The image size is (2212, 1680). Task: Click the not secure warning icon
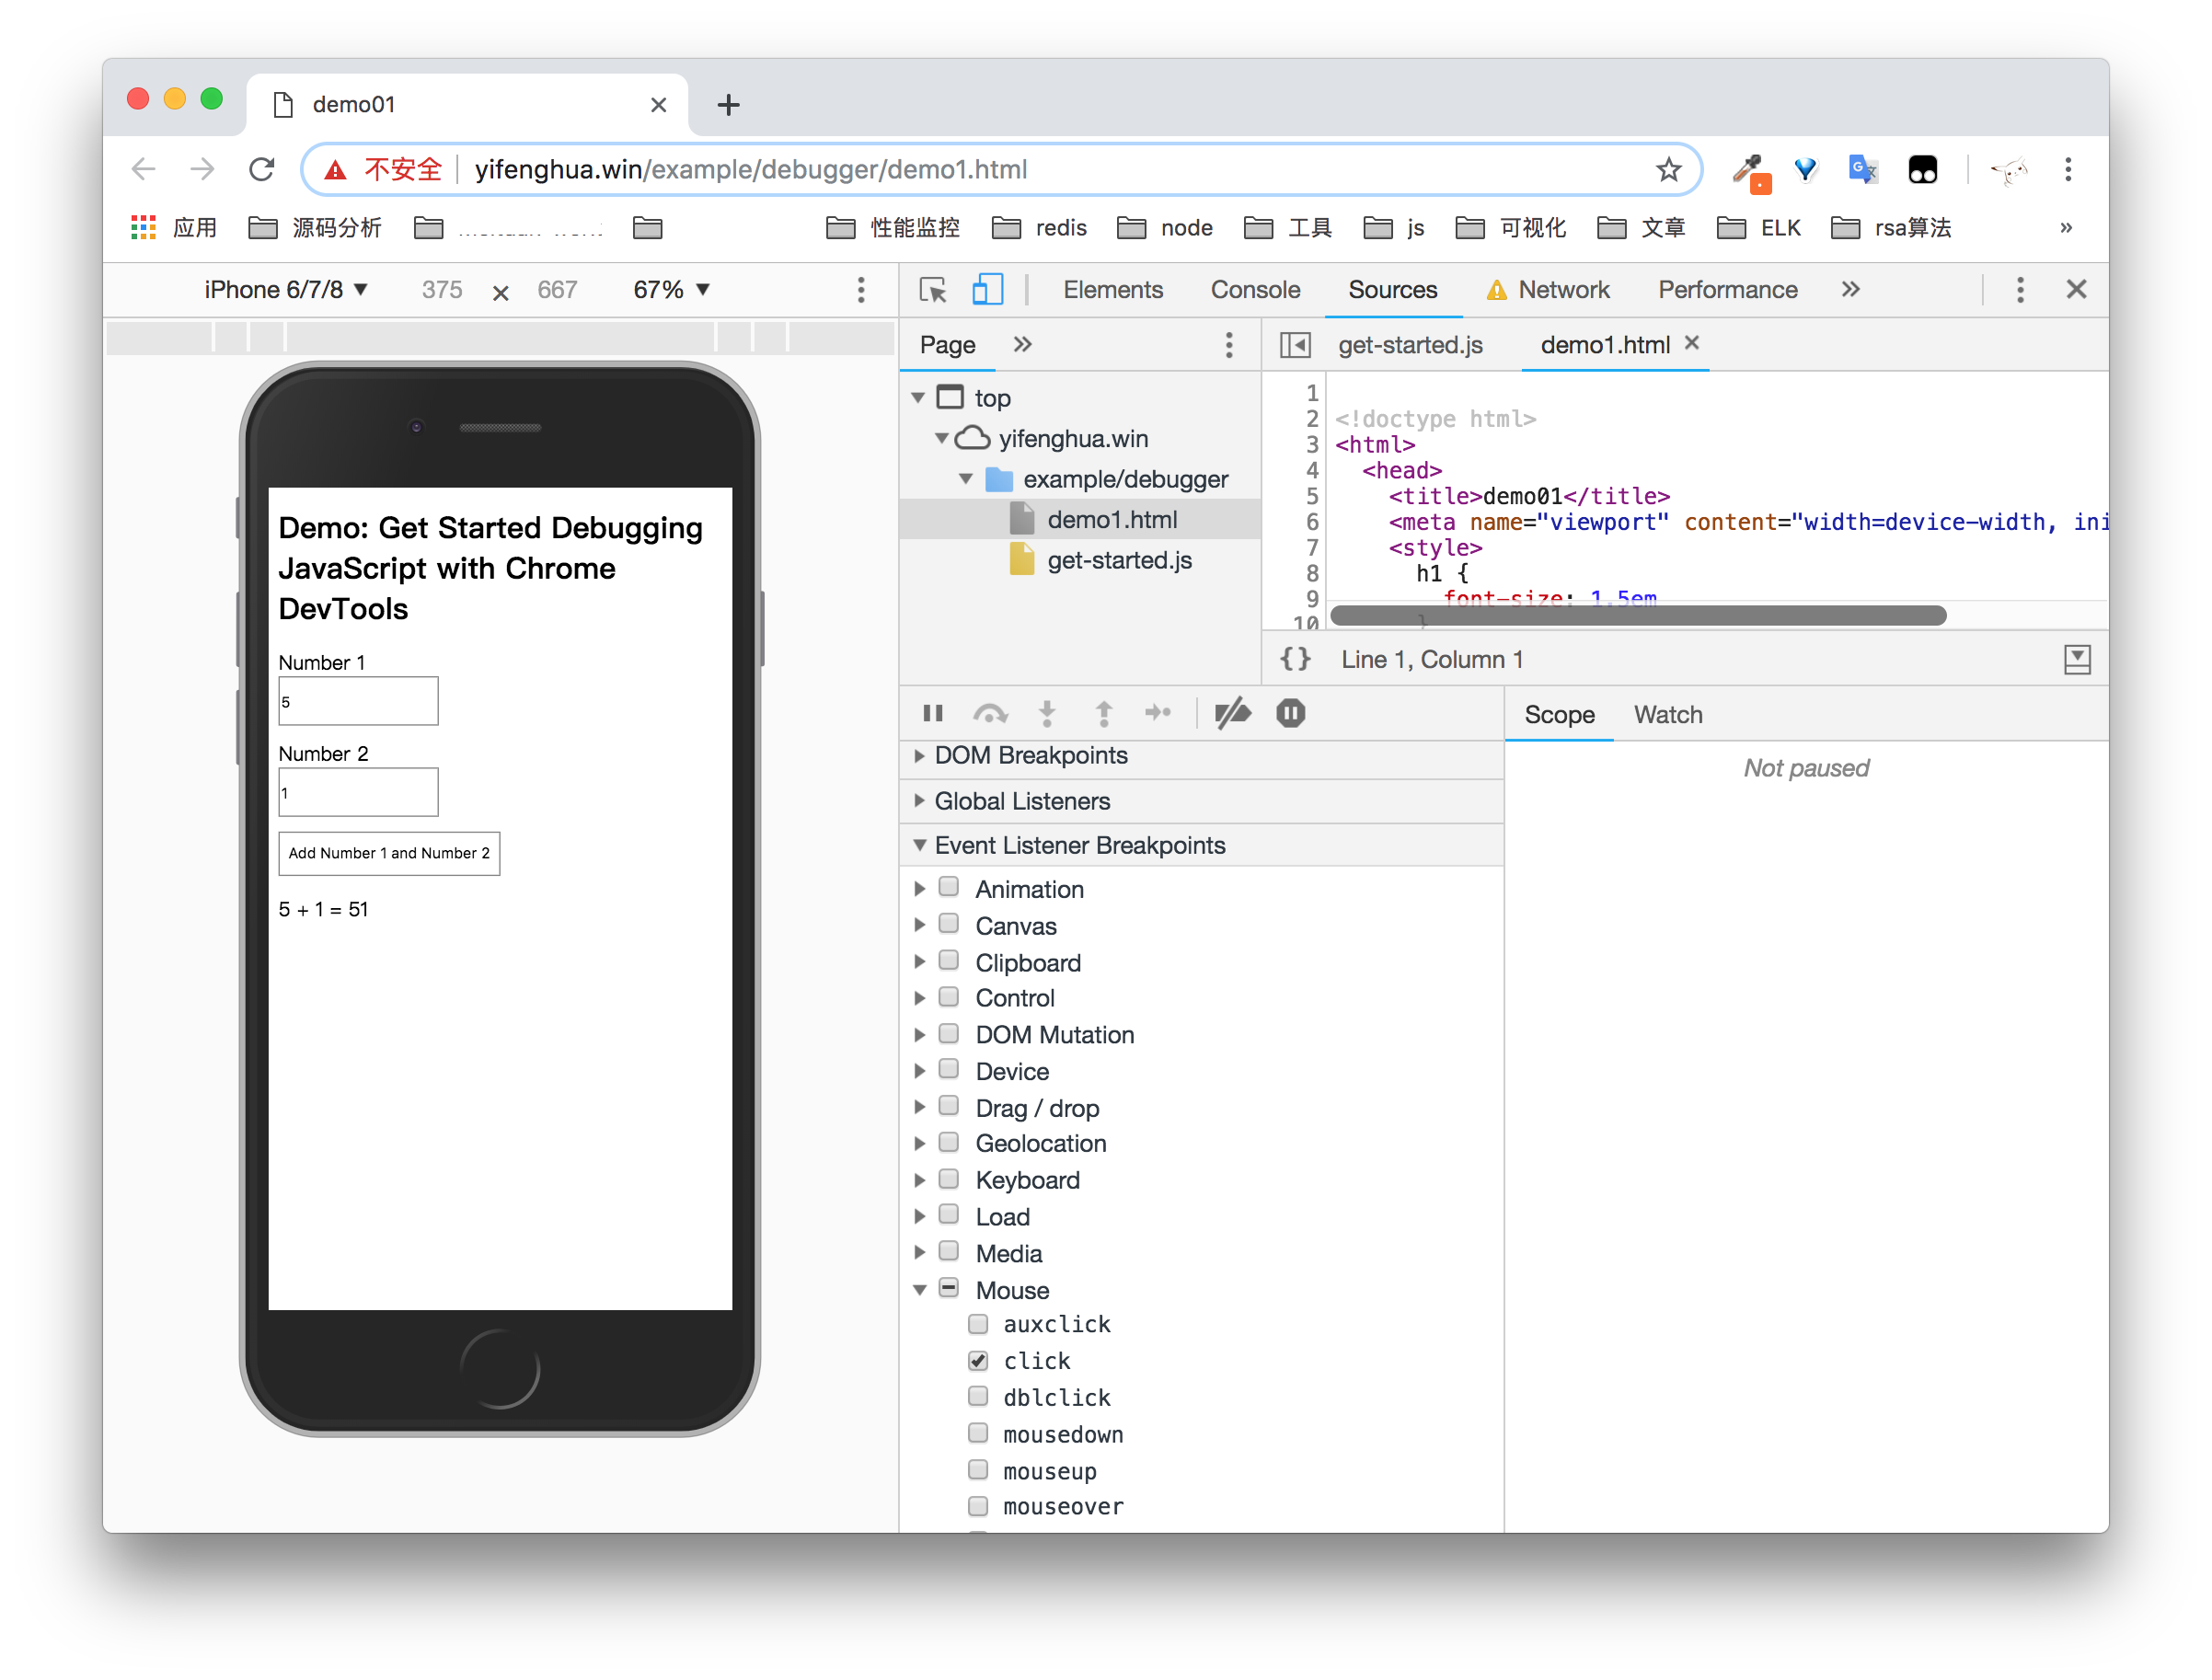click(x=336, y=170)
